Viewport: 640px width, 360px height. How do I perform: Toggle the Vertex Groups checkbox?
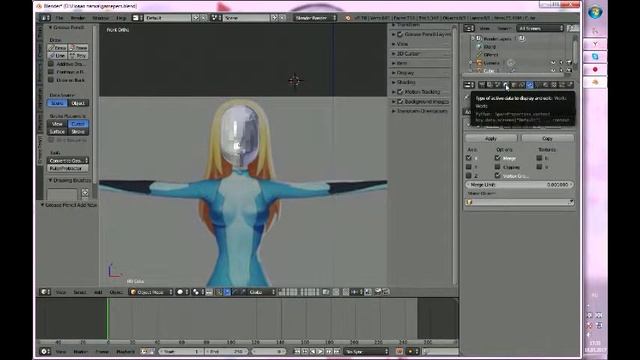tap(498, 176)
